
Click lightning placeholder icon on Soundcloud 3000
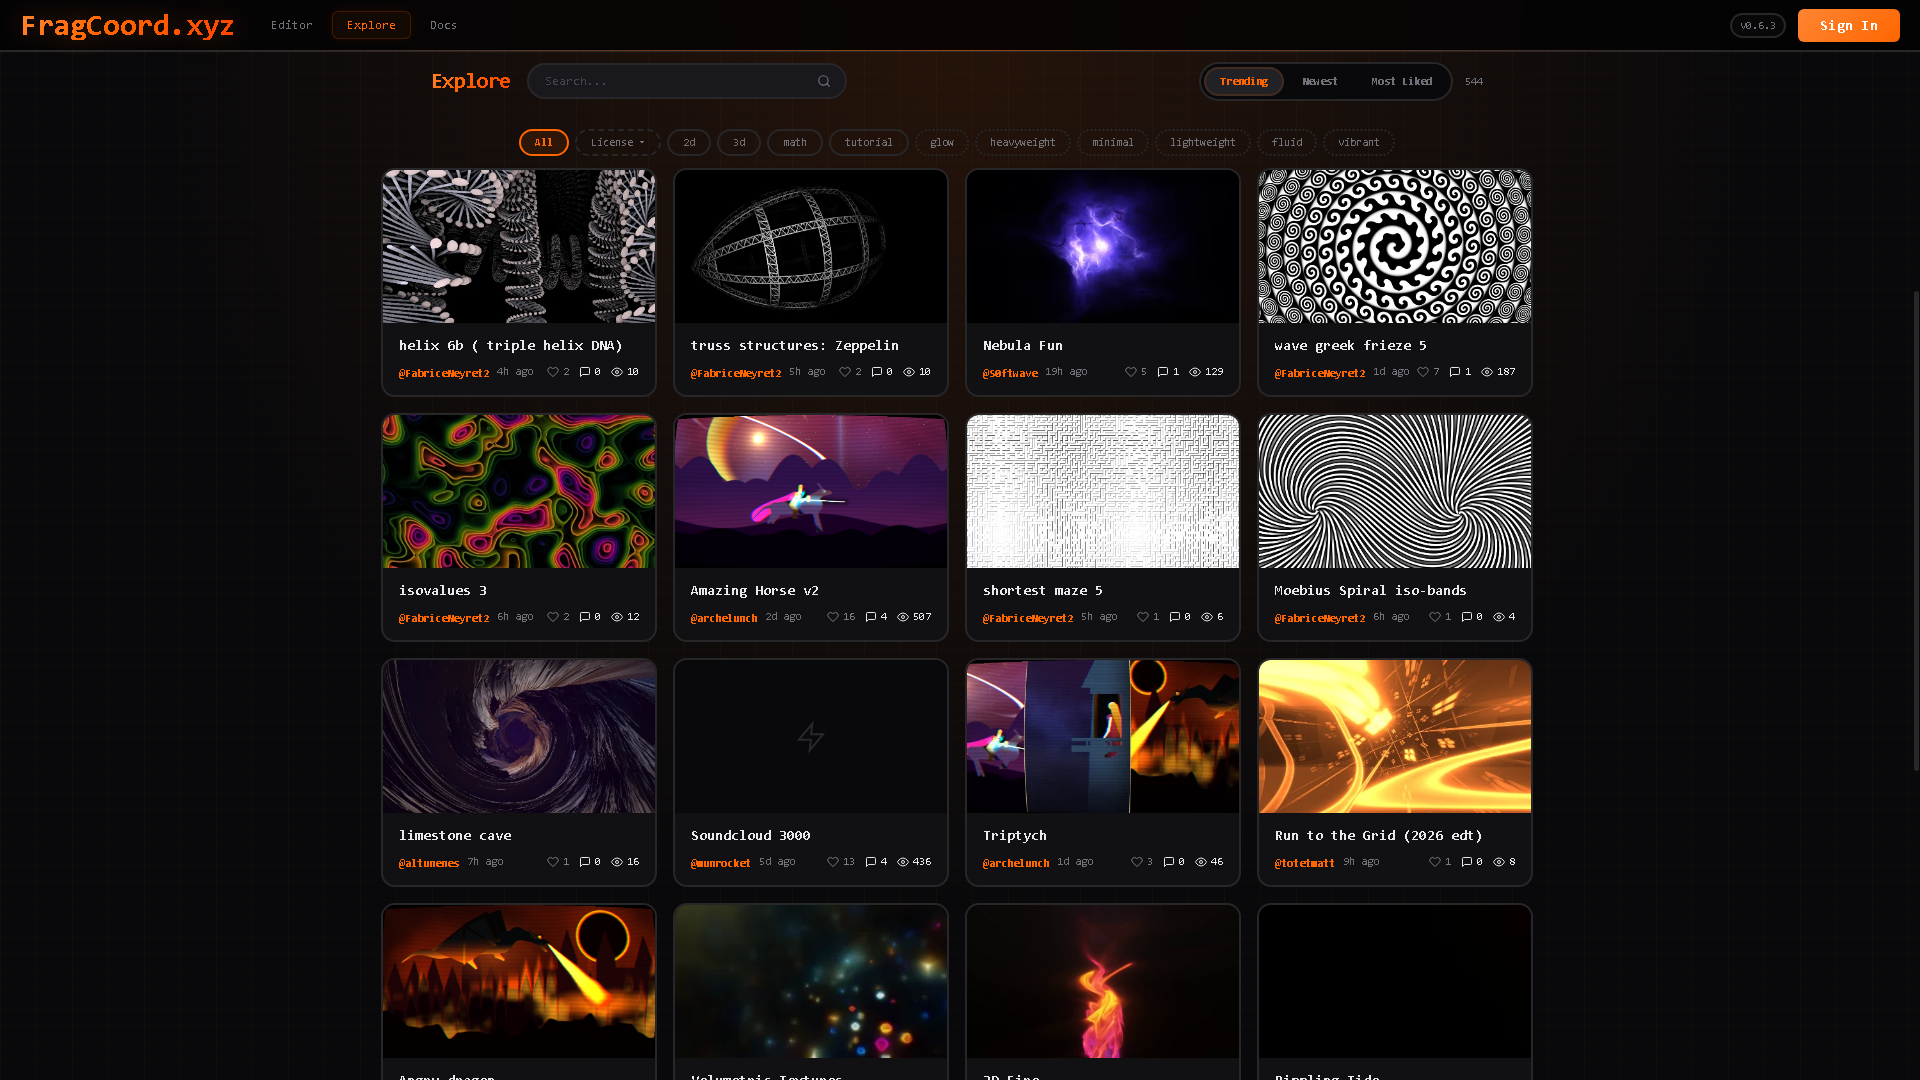point(811,737)
